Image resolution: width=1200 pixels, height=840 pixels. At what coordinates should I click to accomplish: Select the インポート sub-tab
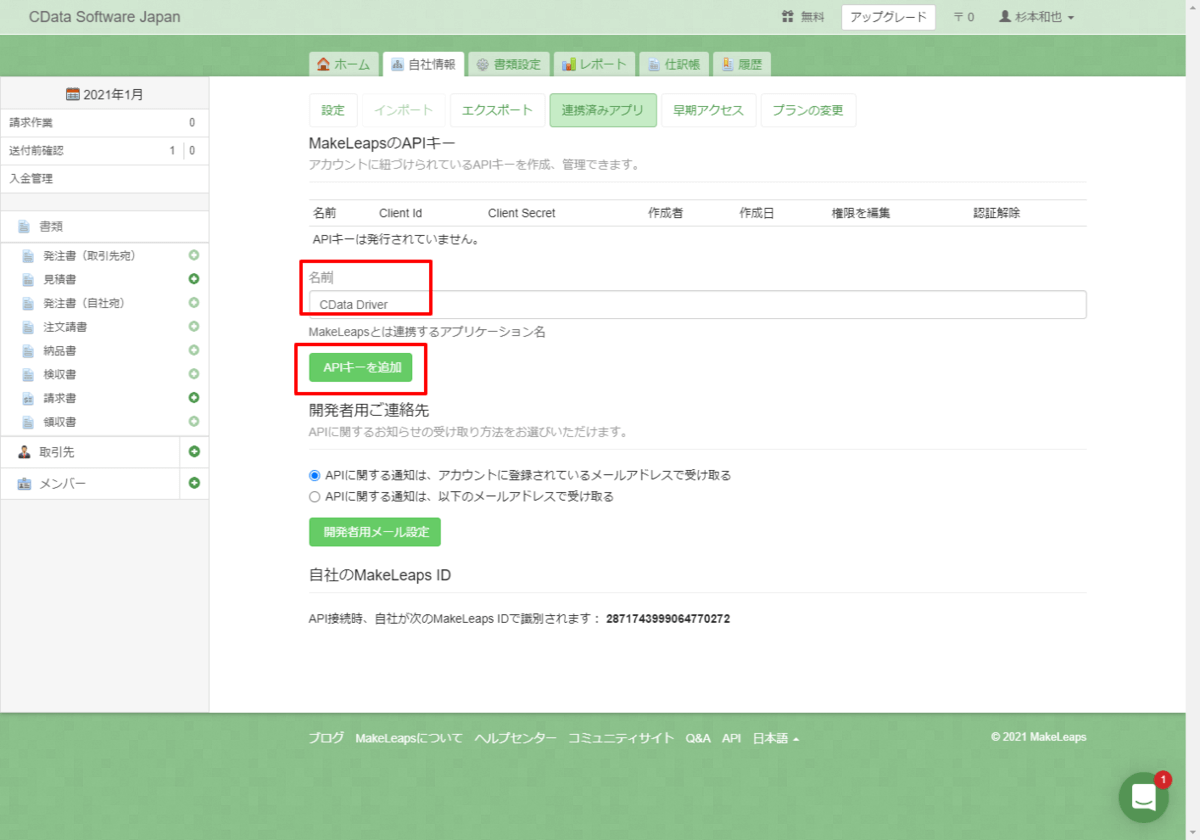coord(404,110)
